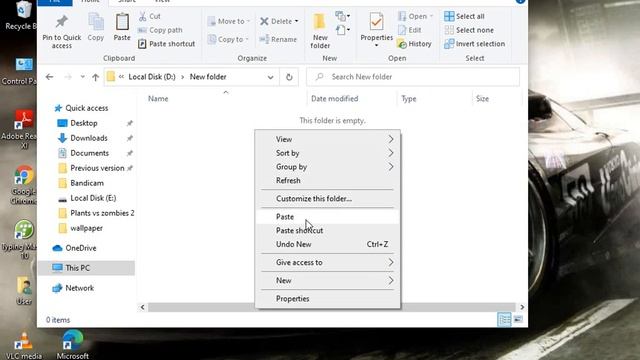This screenshot has width=640, height=360.
Task: Choose Paste in the context menu
Action: click(327, 217)
